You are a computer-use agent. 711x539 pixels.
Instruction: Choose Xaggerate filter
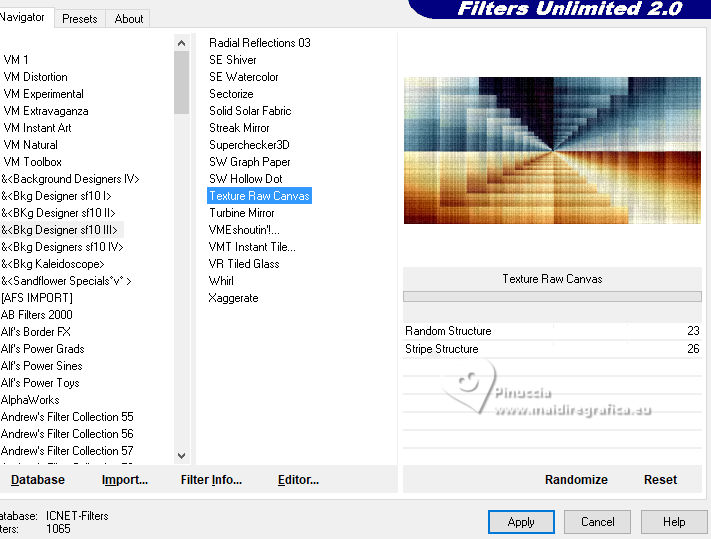click(234, 298)
